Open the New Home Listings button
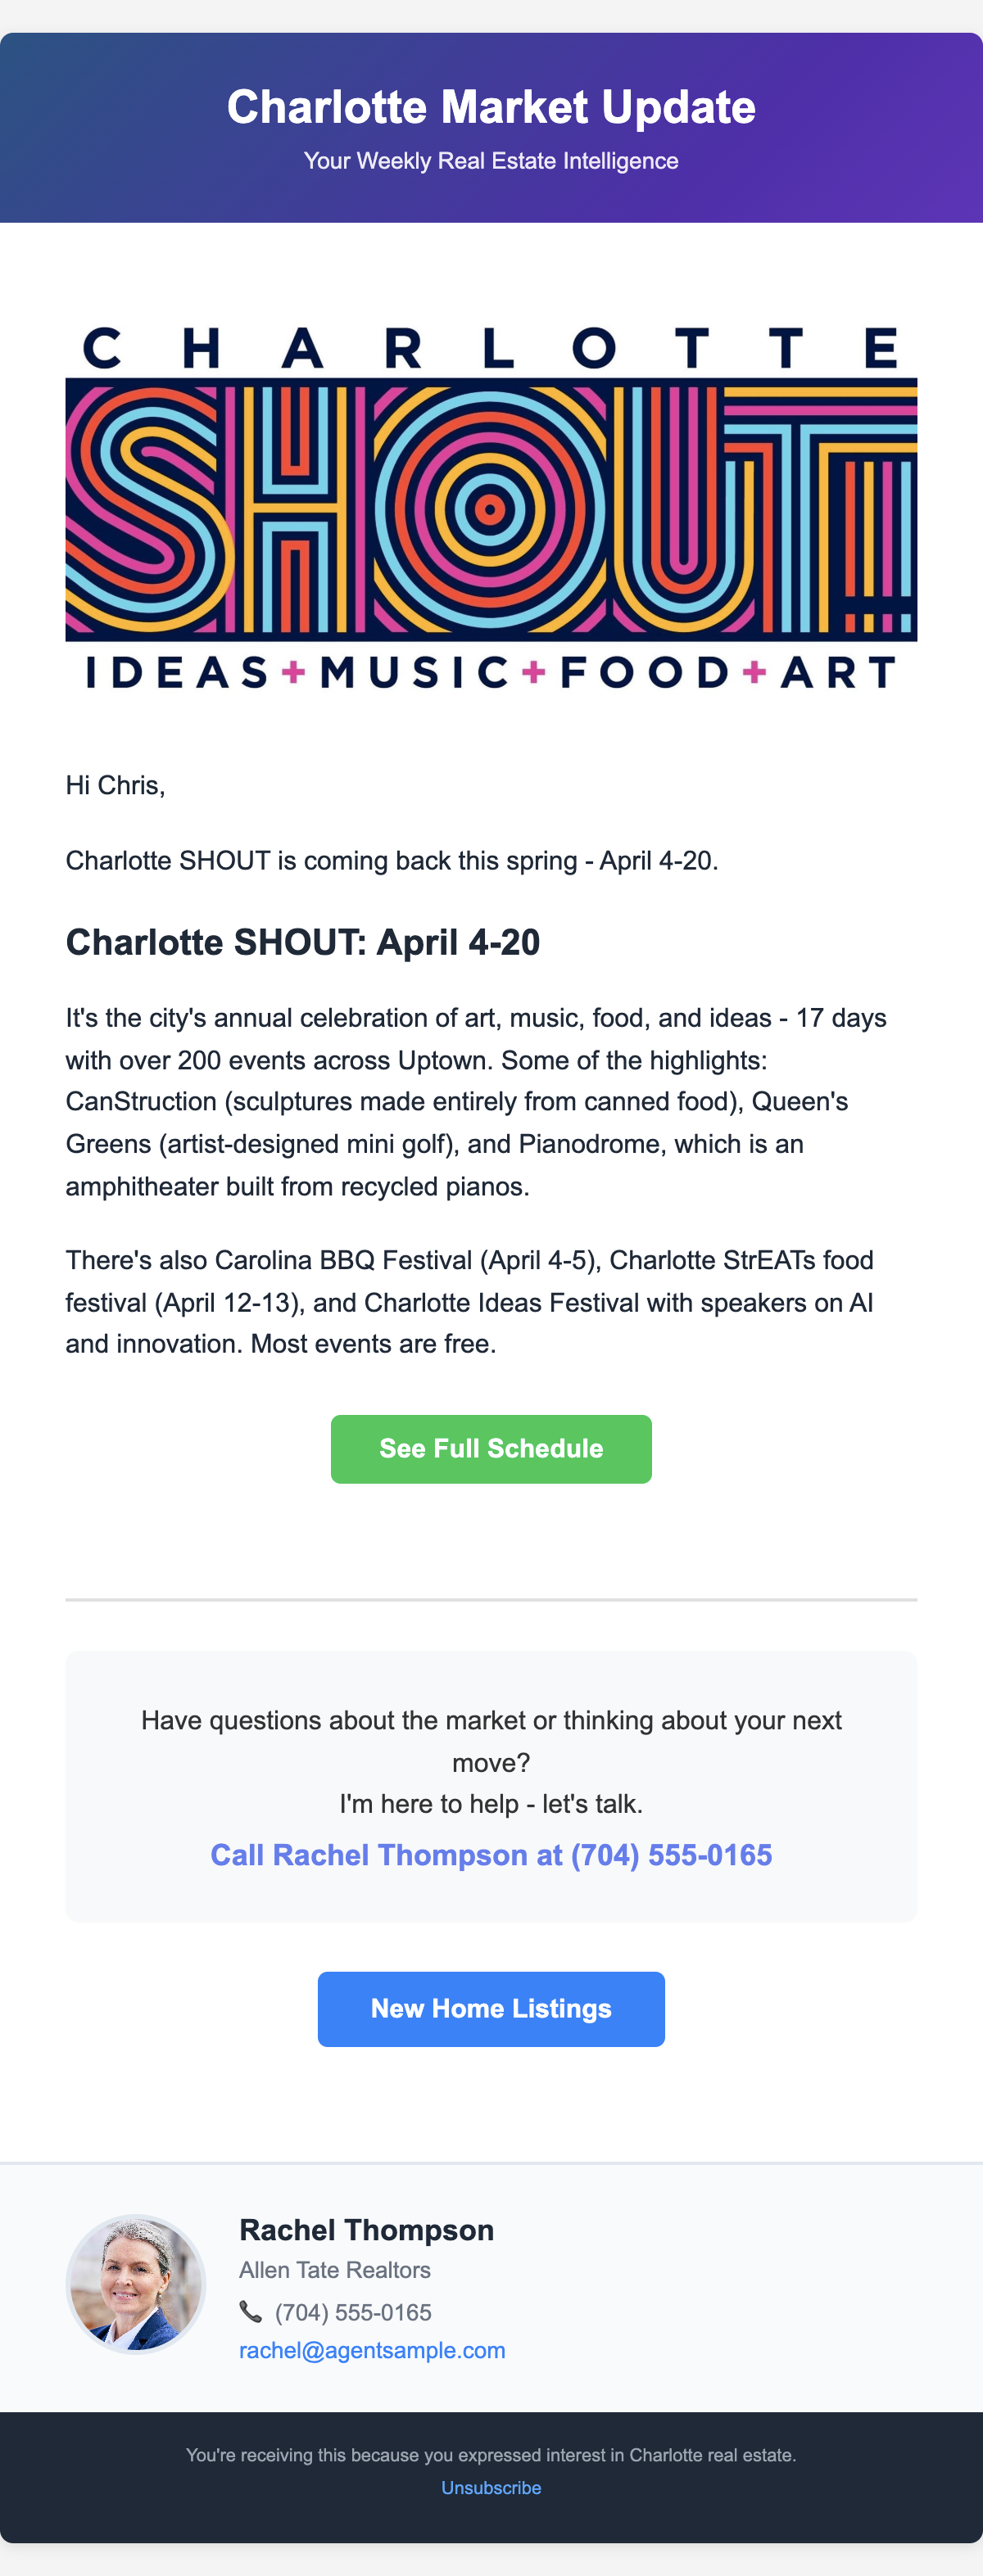The width and height of the screenshot is (983, 2576). pos(491,2009)
